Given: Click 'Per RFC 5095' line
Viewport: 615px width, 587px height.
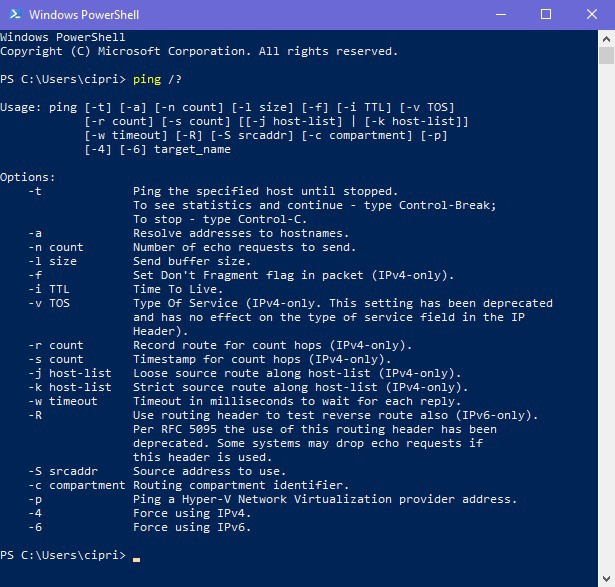Looking at the screenshot, I should click(x=315, y=429).
